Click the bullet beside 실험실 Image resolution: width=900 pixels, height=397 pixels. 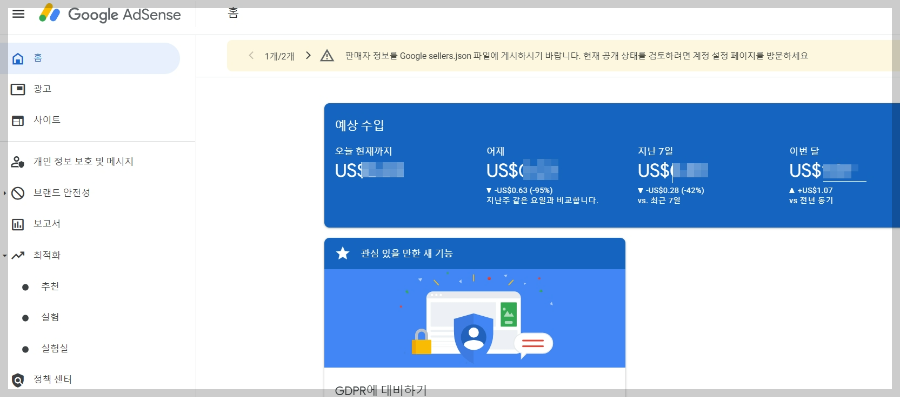pyautogui.click(x=25, y=349)
